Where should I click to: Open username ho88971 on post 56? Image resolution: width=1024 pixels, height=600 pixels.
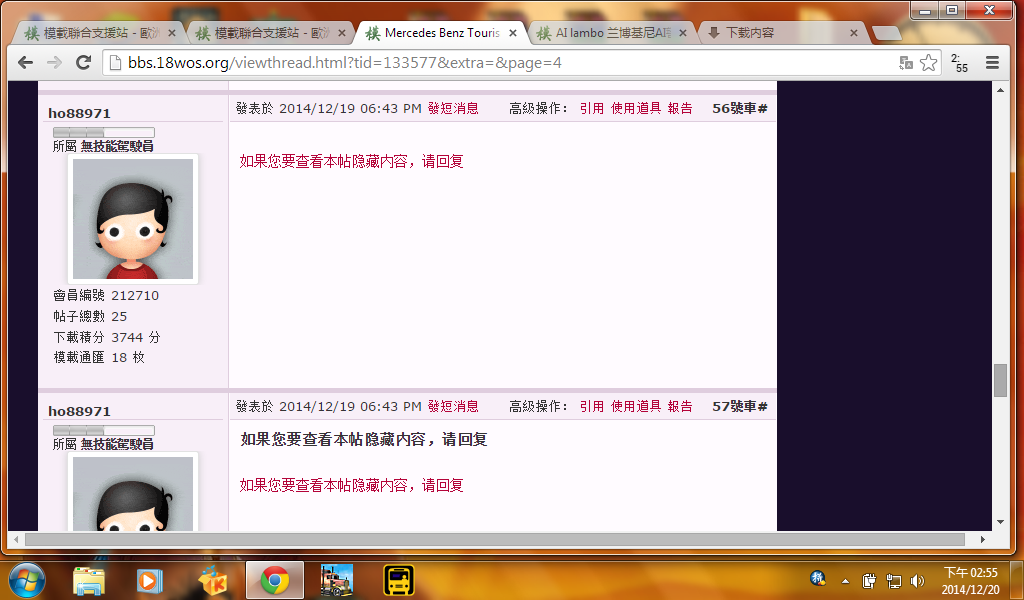(x=79, y=114)
